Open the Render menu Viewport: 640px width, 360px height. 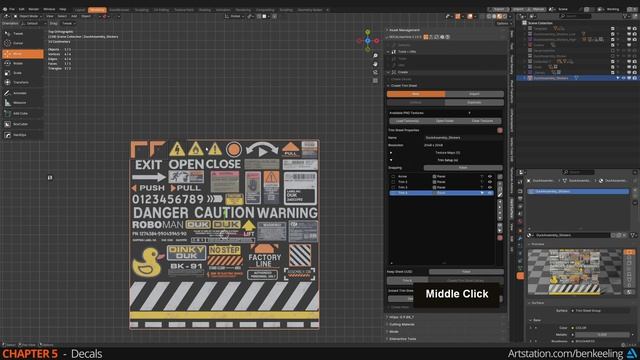[x=33, y=9]
